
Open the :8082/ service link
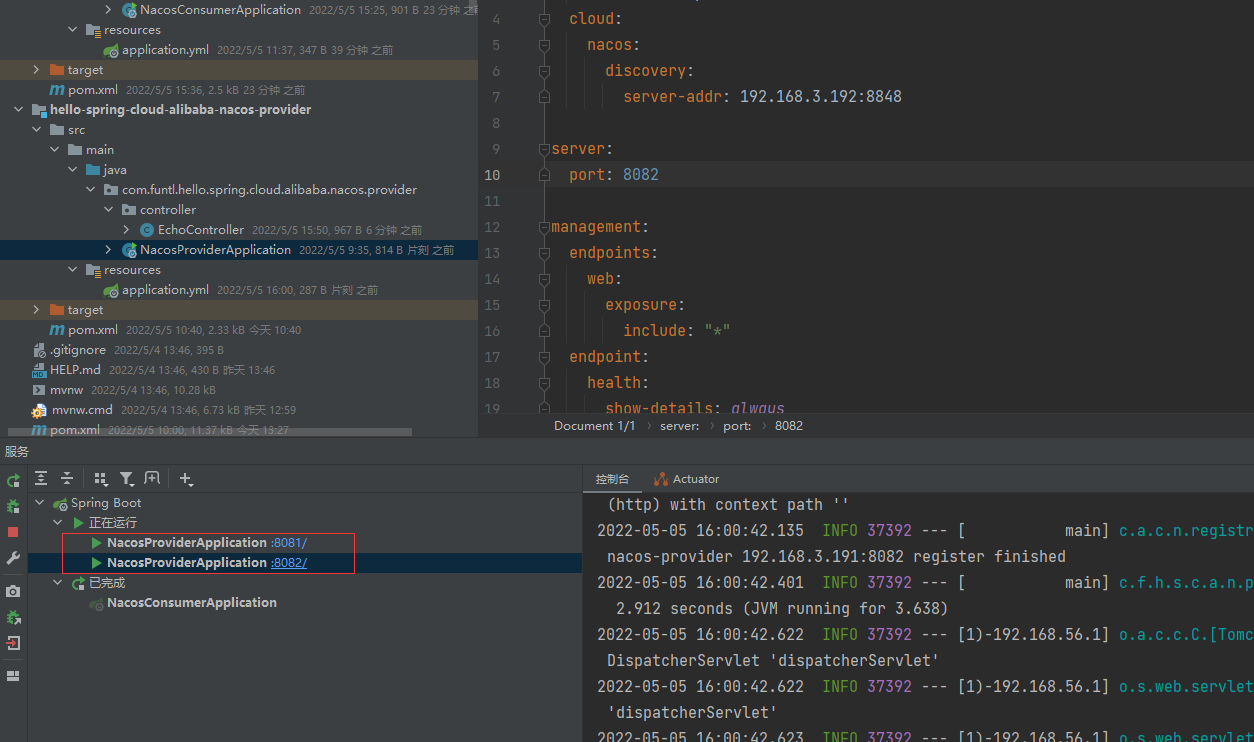(289, 563)
